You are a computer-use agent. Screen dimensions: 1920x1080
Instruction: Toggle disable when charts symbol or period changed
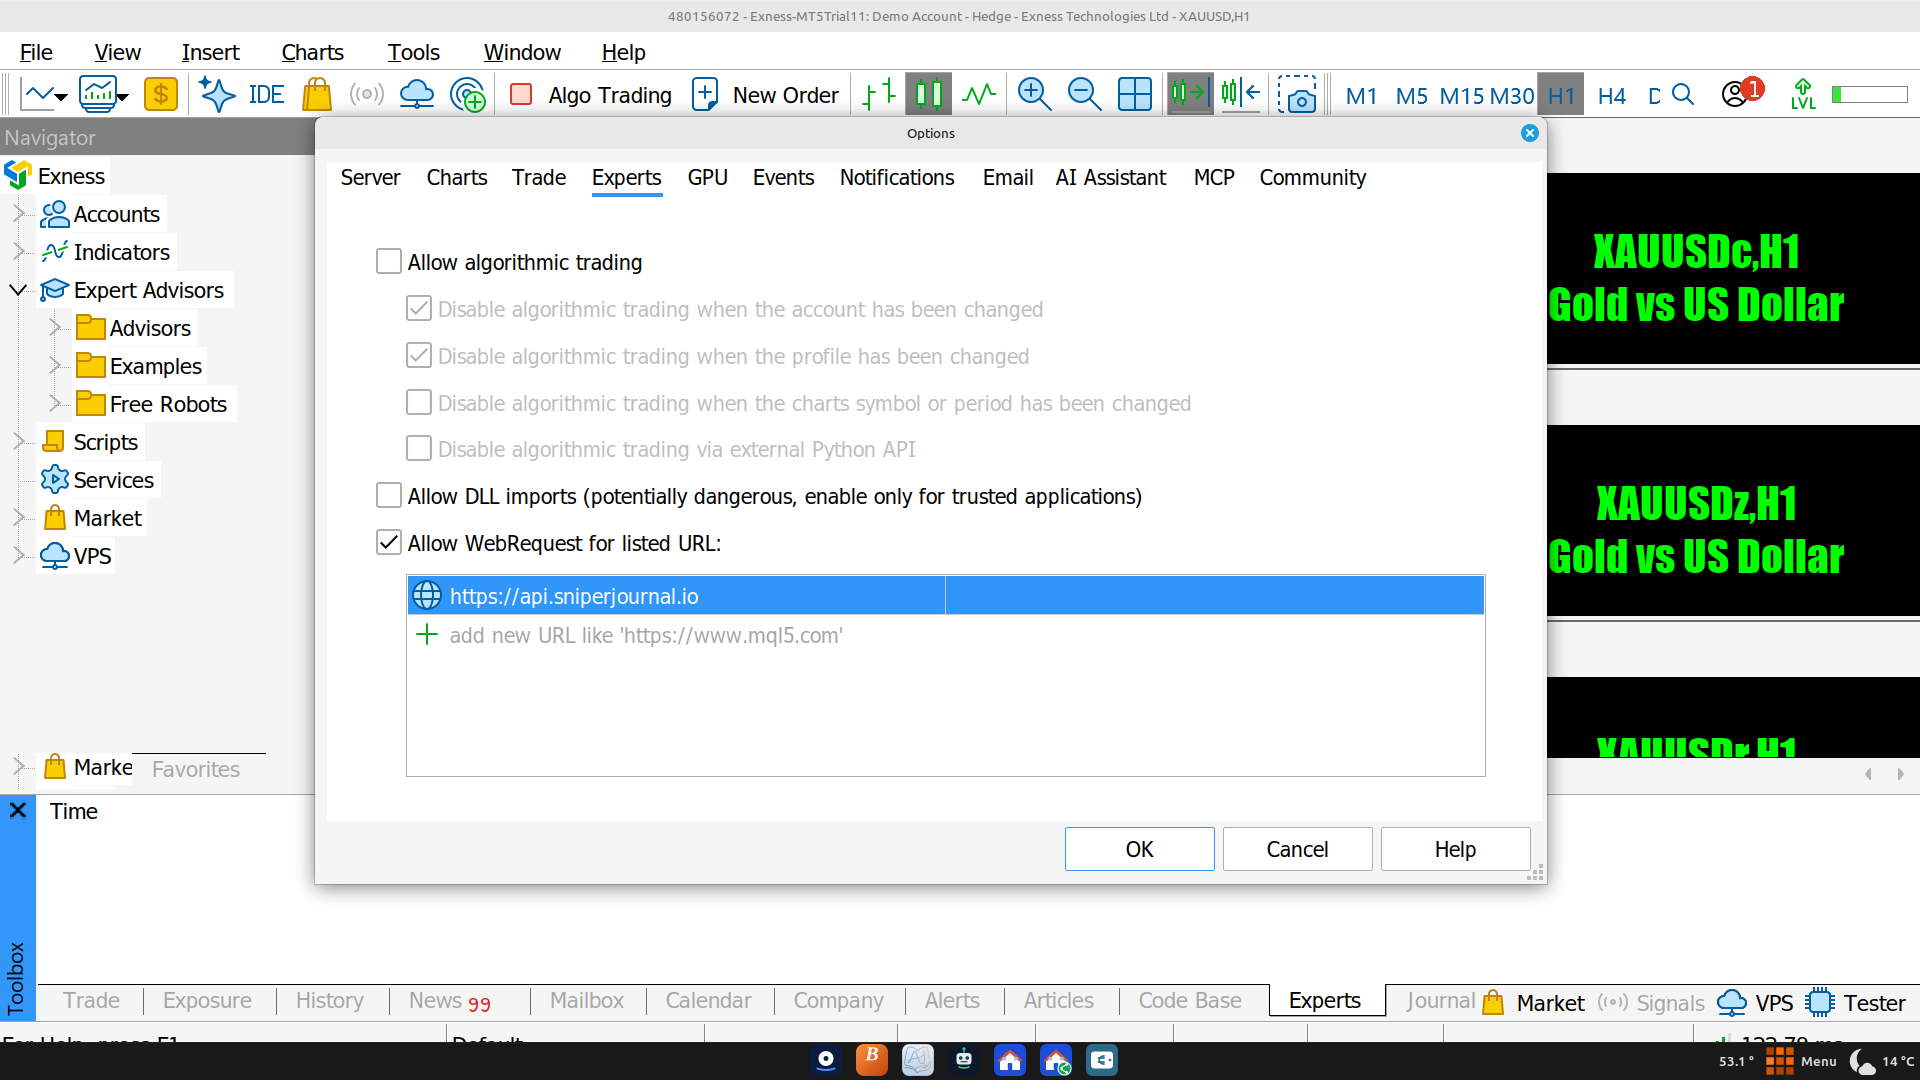pos(419,403)
